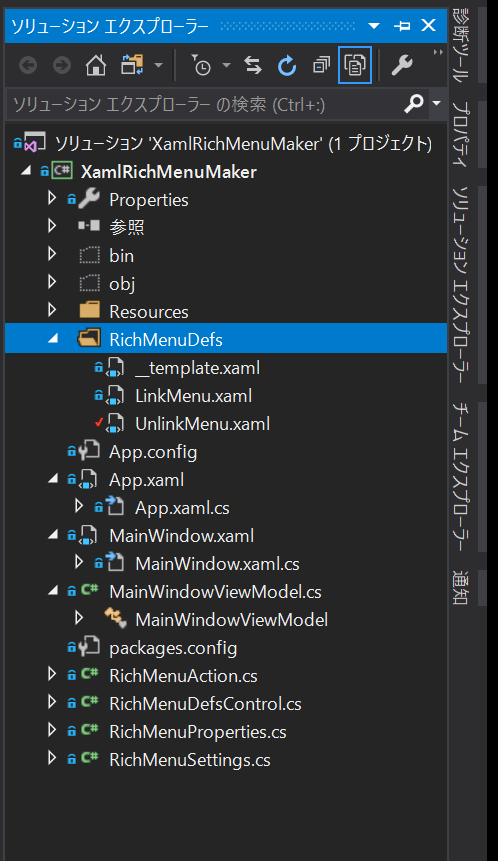Screen dimensions: 498x861
Task: Click the Forward navigation arrow in toolbar
Action: 62,66
